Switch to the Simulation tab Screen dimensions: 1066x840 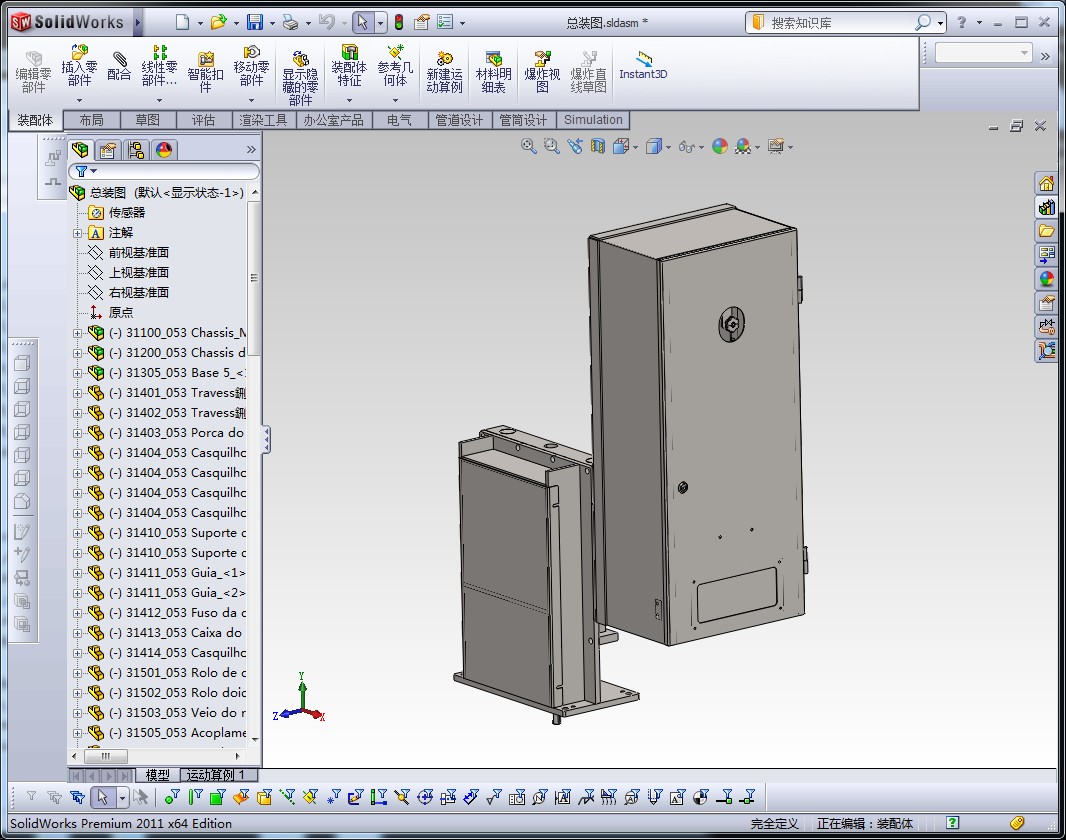[x=593, y=120]
